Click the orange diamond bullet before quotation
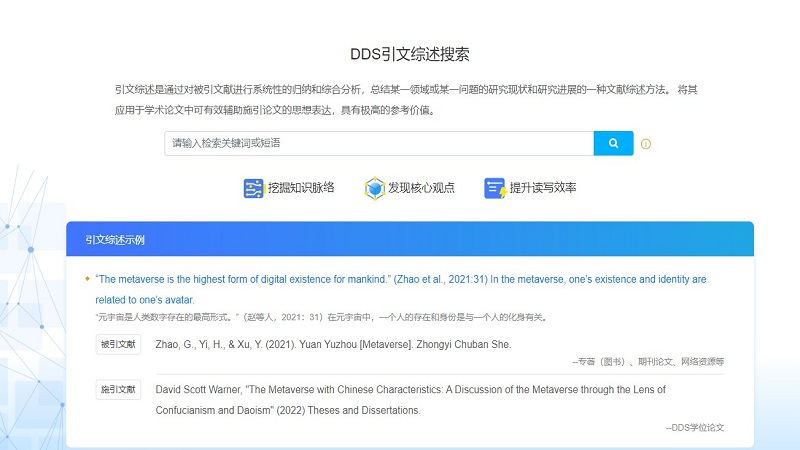800x450 pixels. pos(87,279)
